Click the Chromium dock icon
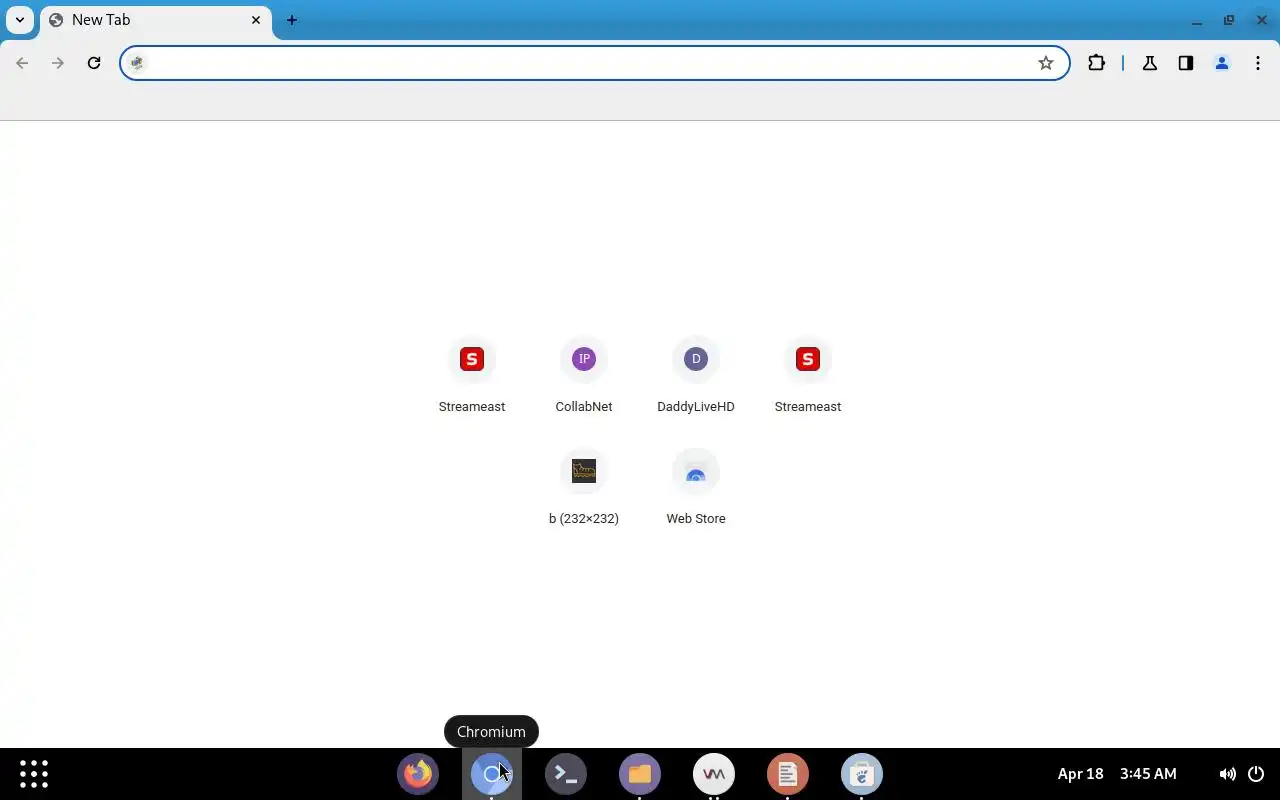 click(492, 774)
